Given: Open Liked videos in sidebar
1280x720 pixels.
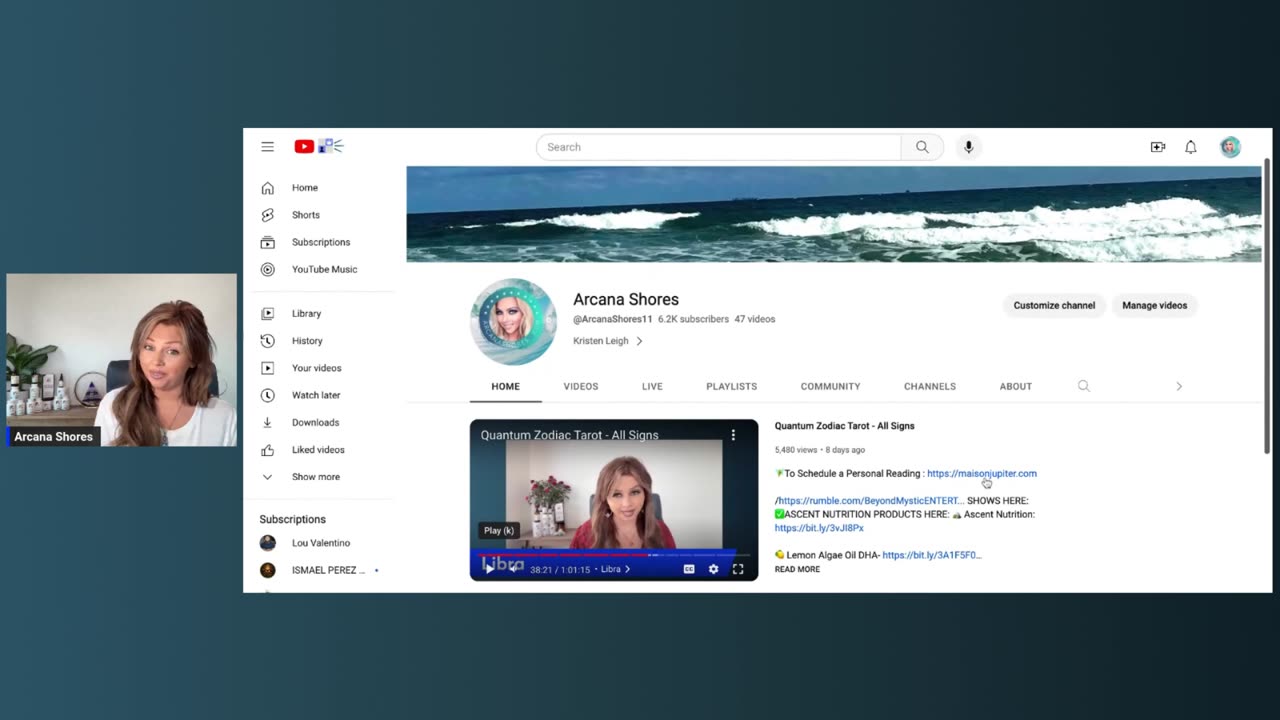Looking at the screenshot, I should tap(320, 450).
